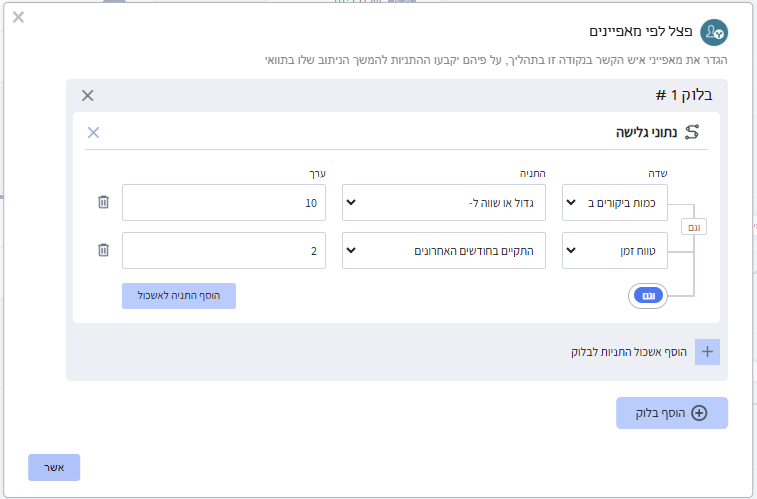Click the הוסף אשכול התניות לבלוק text
Image resolution: width=757 pixels, height=499 pixels.
(x=626, y=352)
